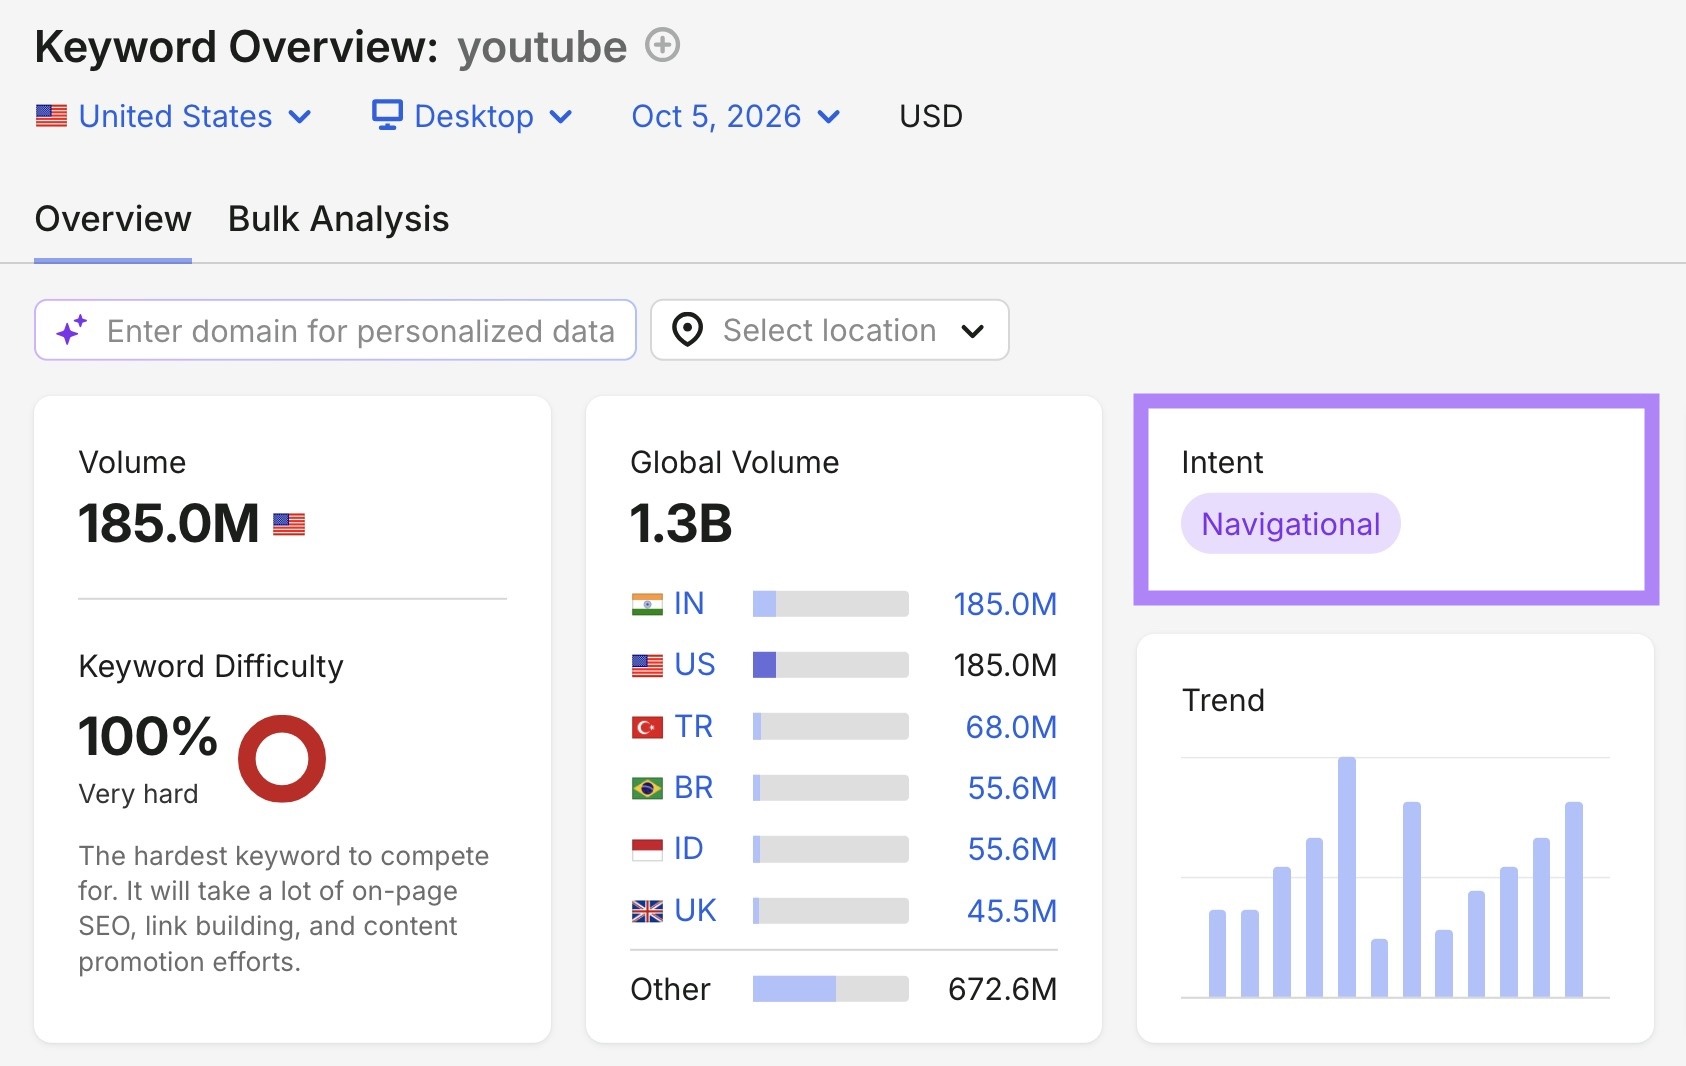This screenshot has width=1686, height=1066.
Task: Click the 45.5M volume value
Action: [1012, 911]
